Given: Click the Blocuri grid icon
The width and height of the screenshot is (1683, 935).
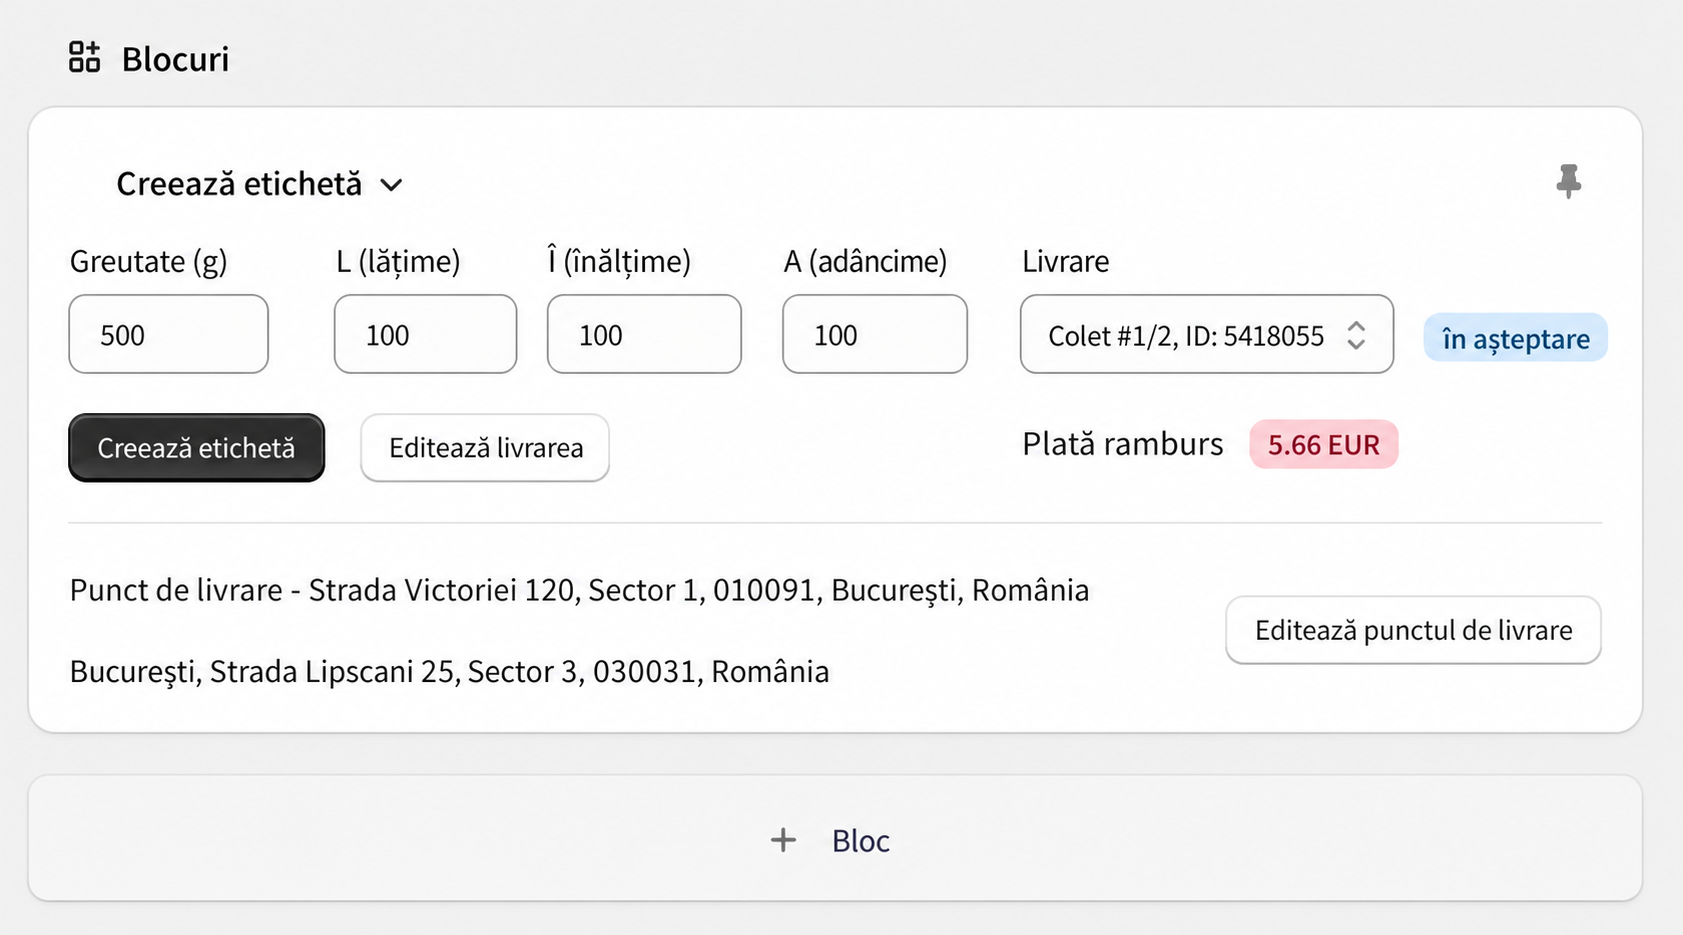Looking at the screenshot, I should point(85,58).
